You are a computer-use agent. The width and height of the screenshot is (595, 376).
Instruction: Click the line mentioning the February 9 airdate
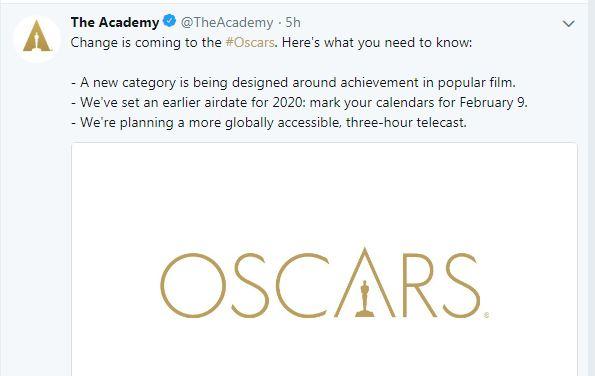pos(299,102)
